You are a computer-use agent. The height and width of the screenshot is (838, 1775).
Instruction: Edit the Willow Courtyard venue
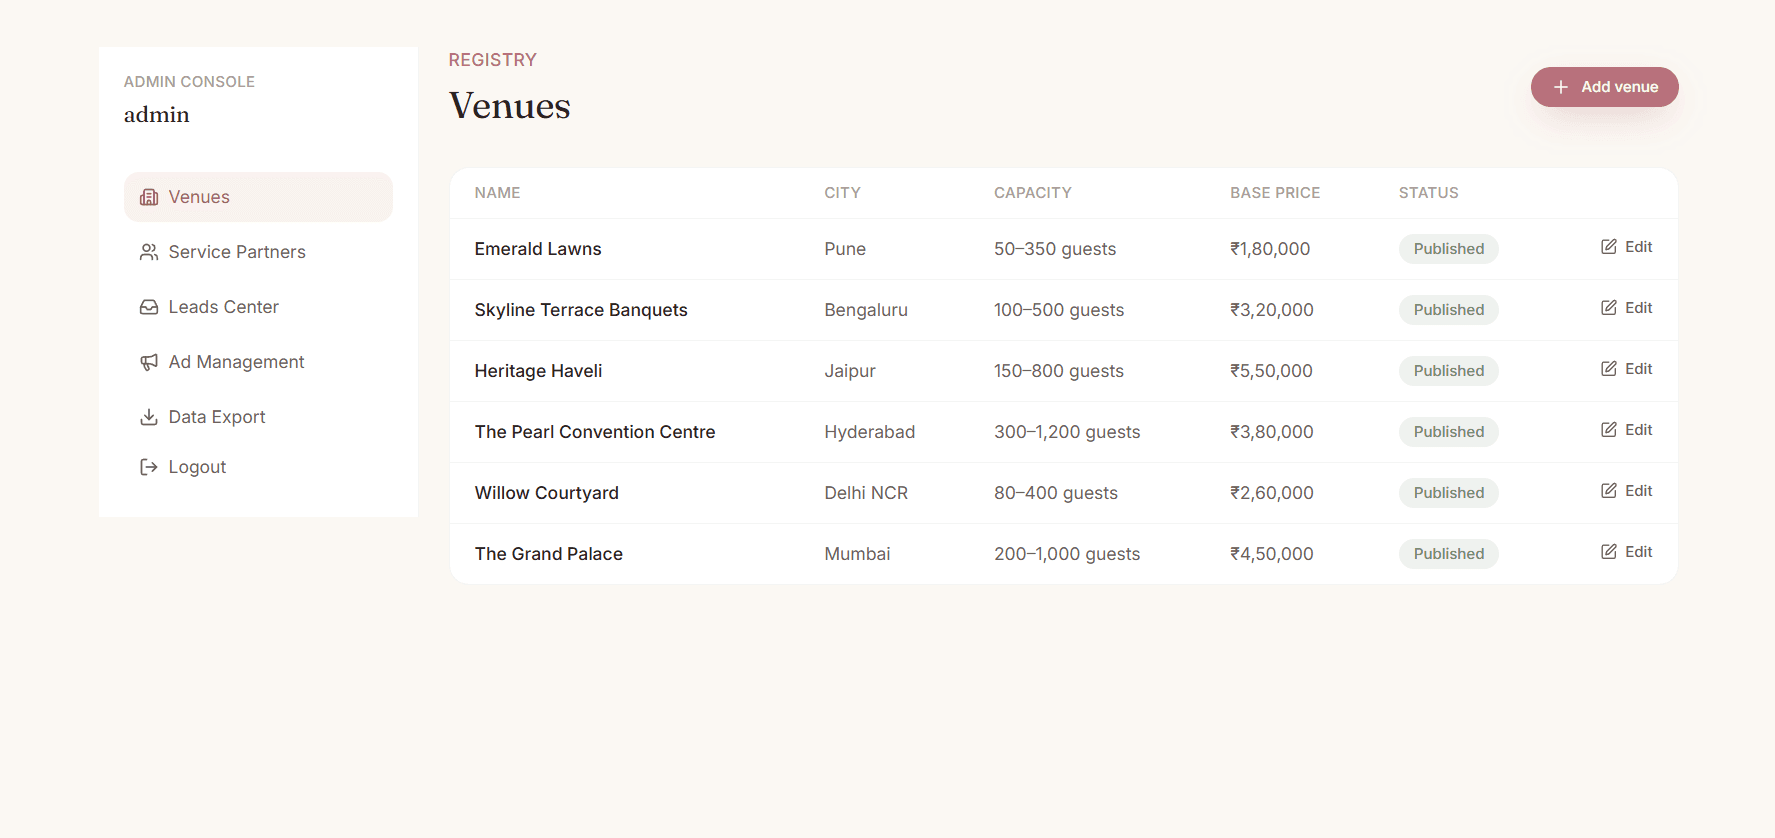[x=1626, y=491]
